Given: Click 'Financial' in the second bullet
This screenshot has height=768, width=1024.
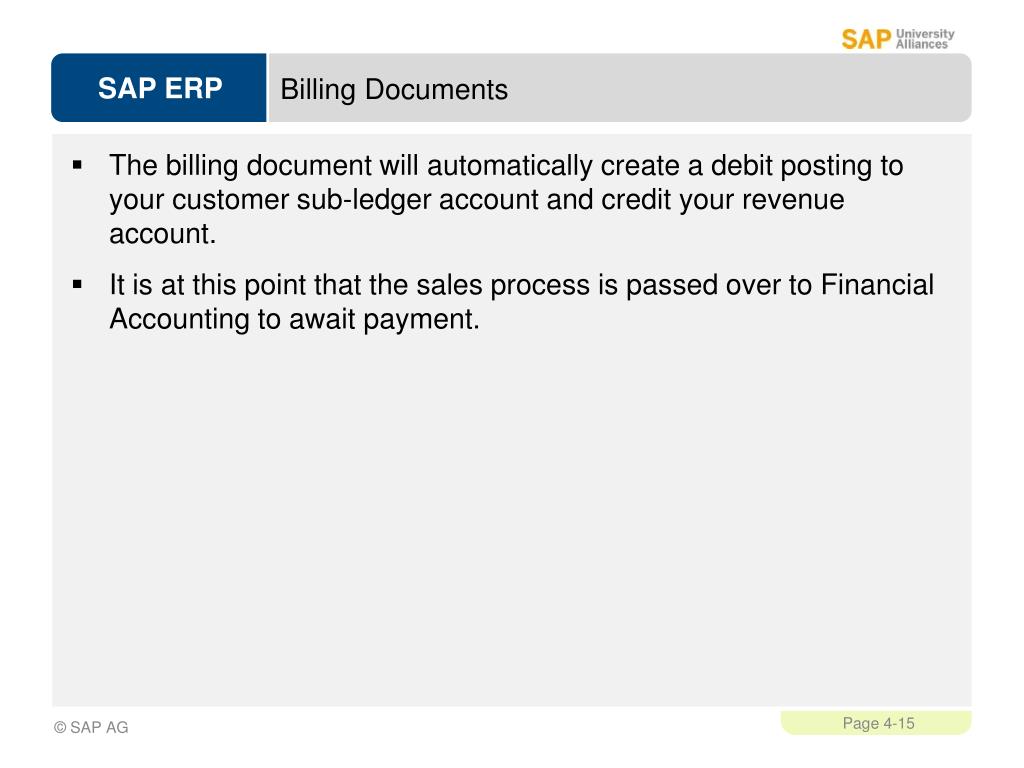Looking at the screenshot, I should pos(877,285).
